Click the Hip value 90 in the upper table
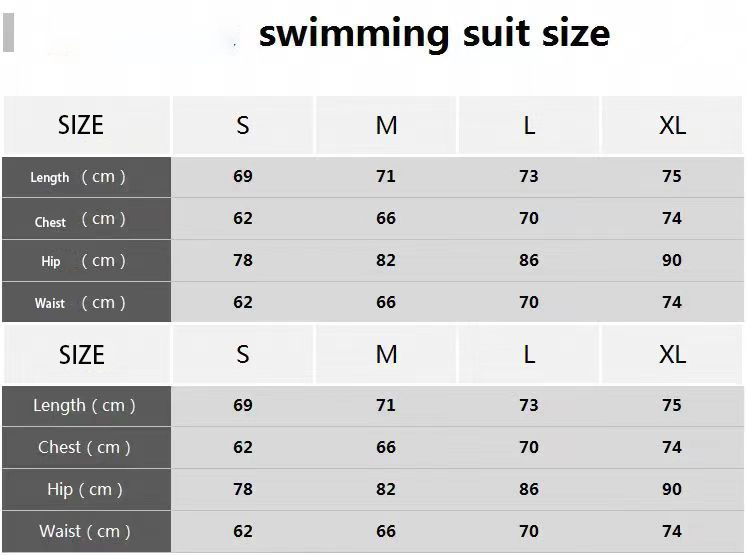Image resolution: width=746 pixels, height=556 pixels. (x=672, y=260)
